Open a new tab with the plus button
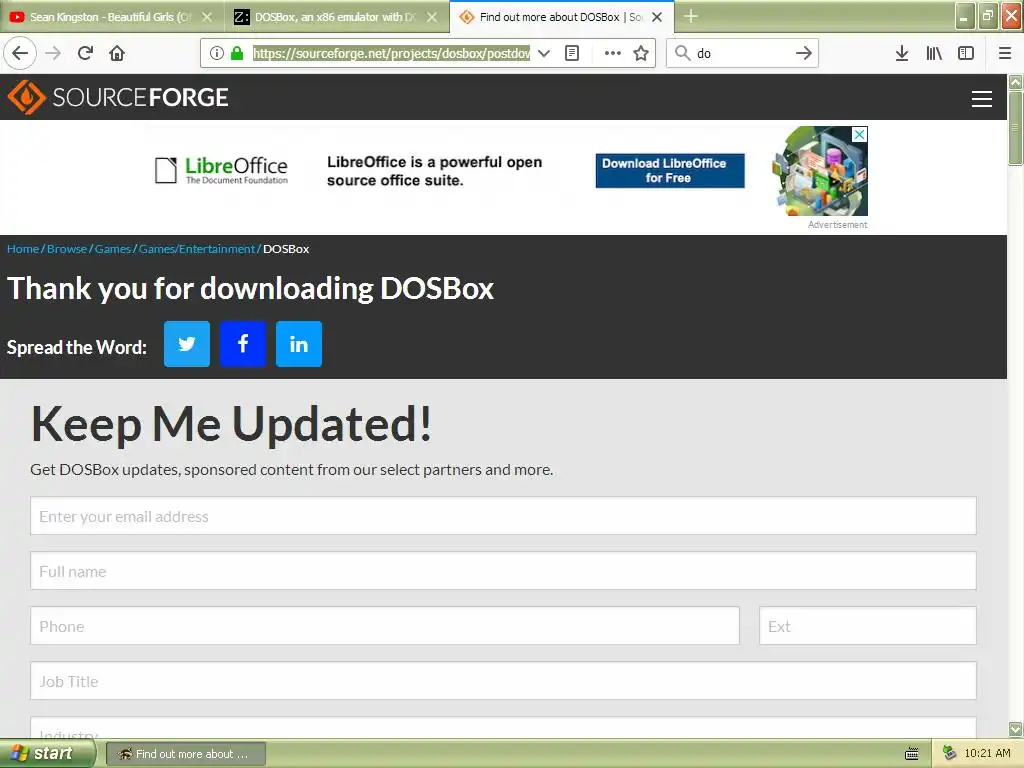The image size is (1024, 768). coord(691,16)
